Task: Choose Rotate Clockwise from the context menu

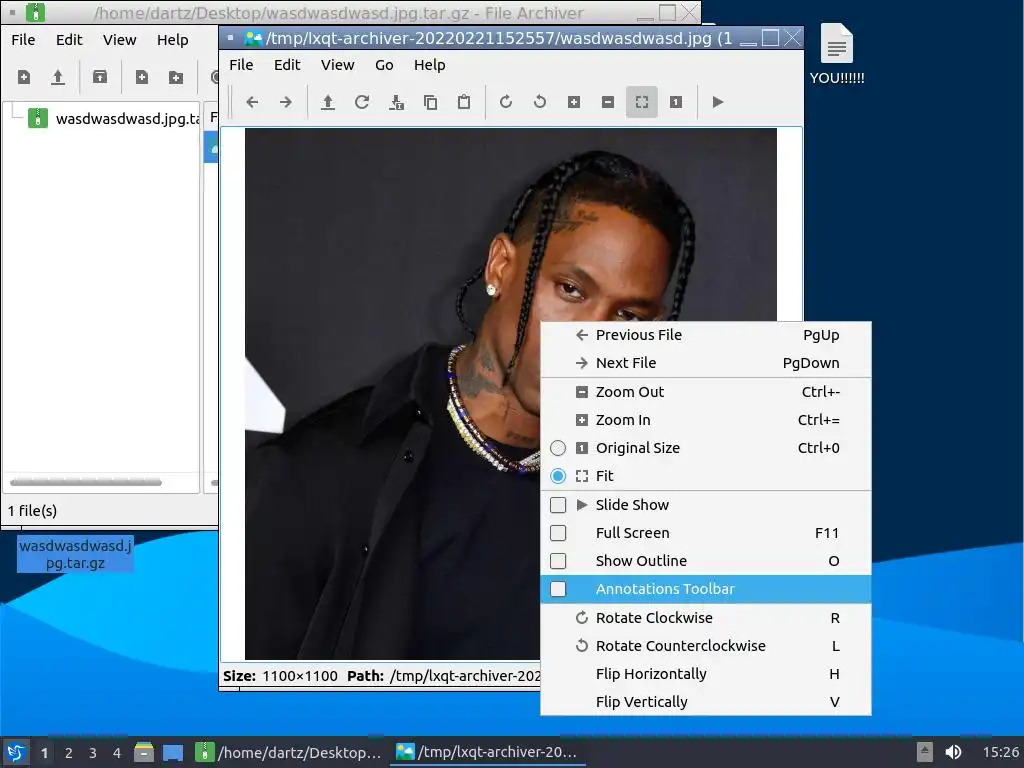Action: coord(706,618)
